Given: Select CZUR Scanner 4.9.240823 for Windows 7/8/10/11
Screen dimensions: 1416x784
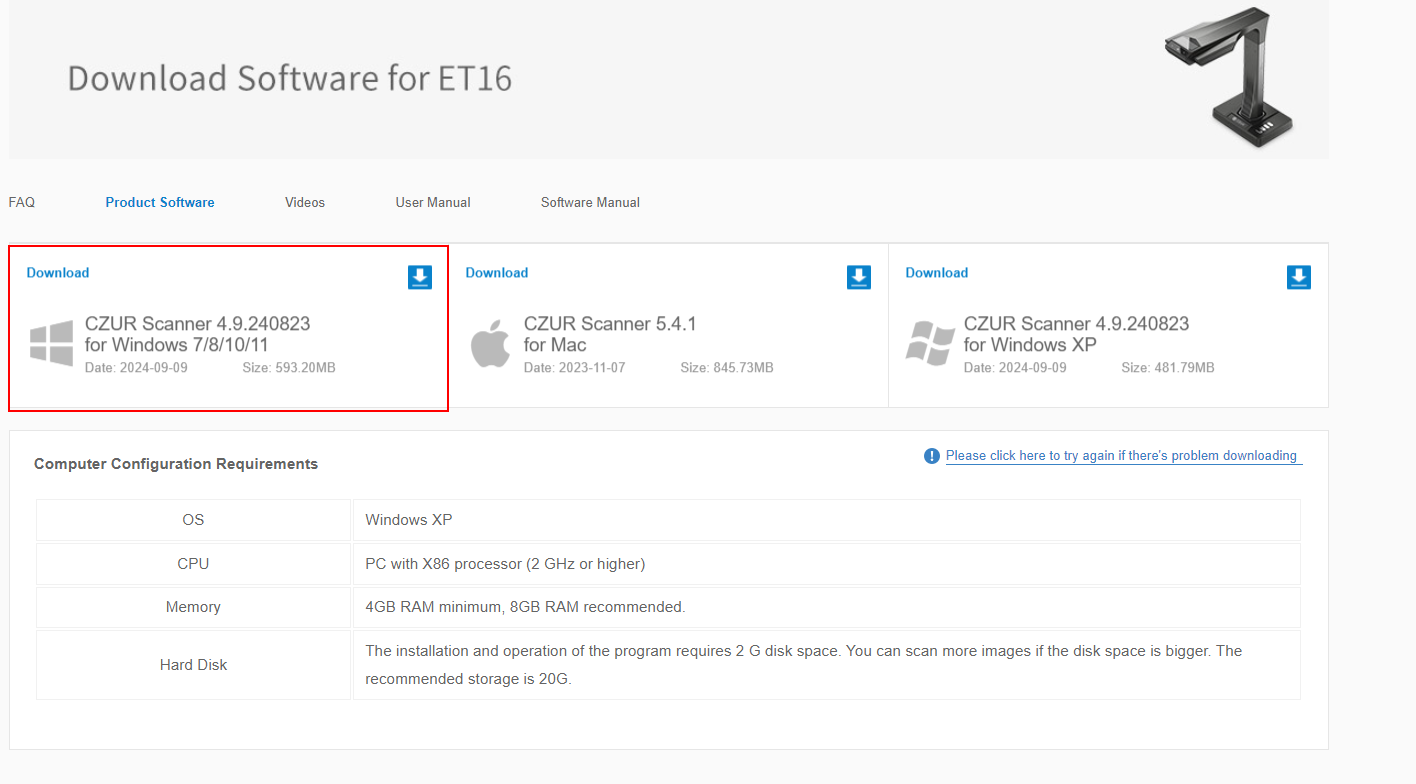Looking at the screenshot, I should [x=197, y=334].
